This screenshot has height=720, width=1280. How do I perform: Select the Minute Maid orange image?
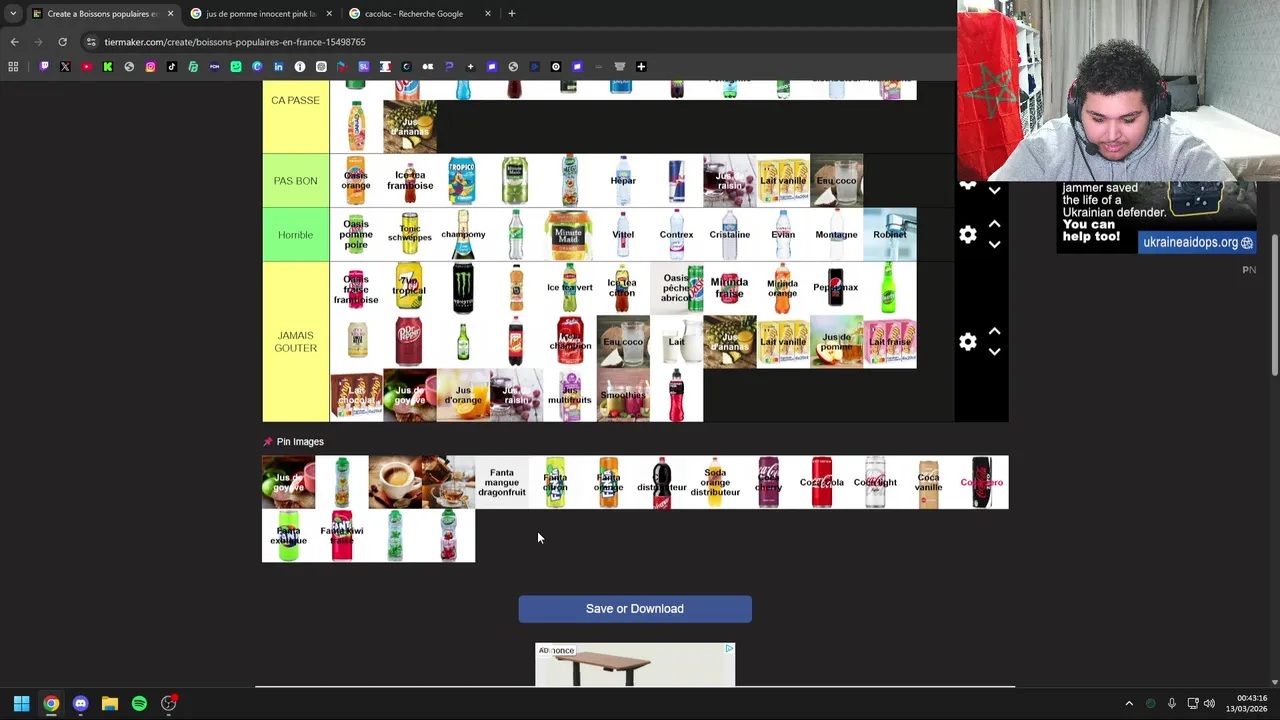tap(569, 235)
